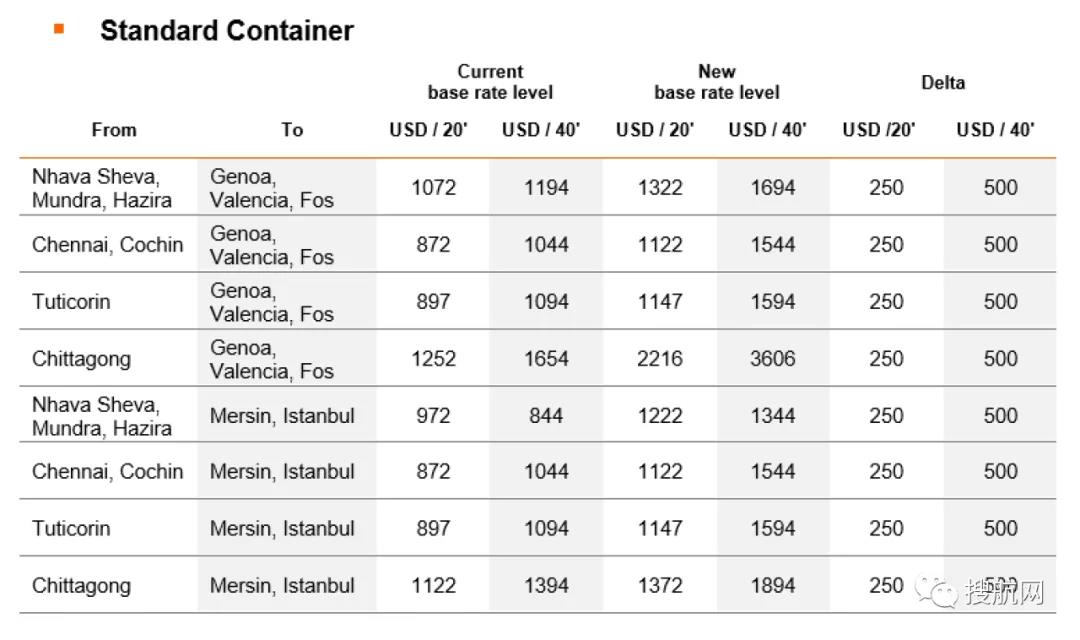Image resolution: width=1080 pixels, height=640 pixels.
Task: Select the 1654 current rate cell
Action: (x=546, y=358)
